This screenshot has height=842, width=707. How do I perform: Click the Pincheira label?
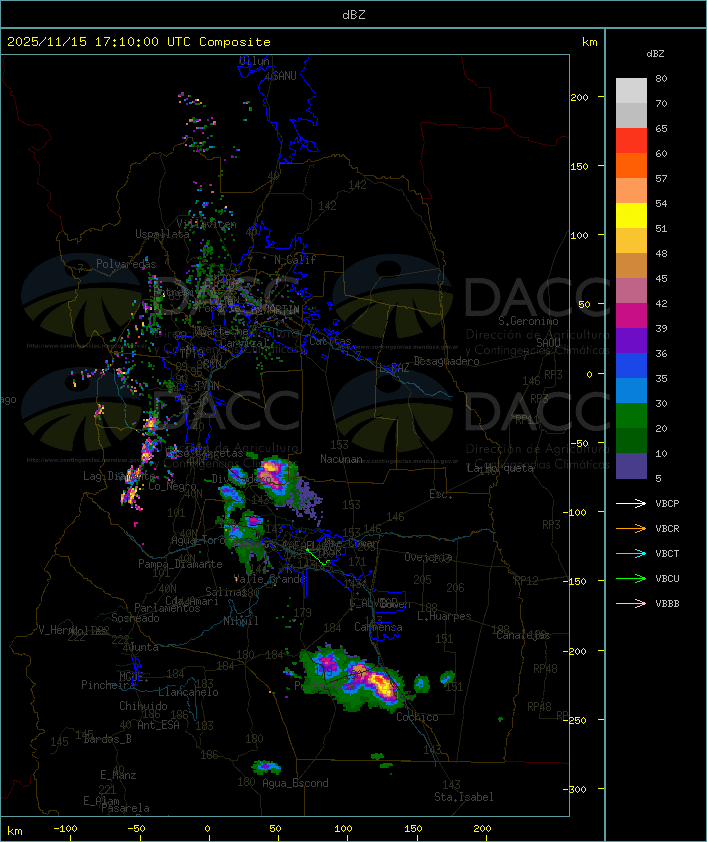pyautogui.click(x=108, y=685)
